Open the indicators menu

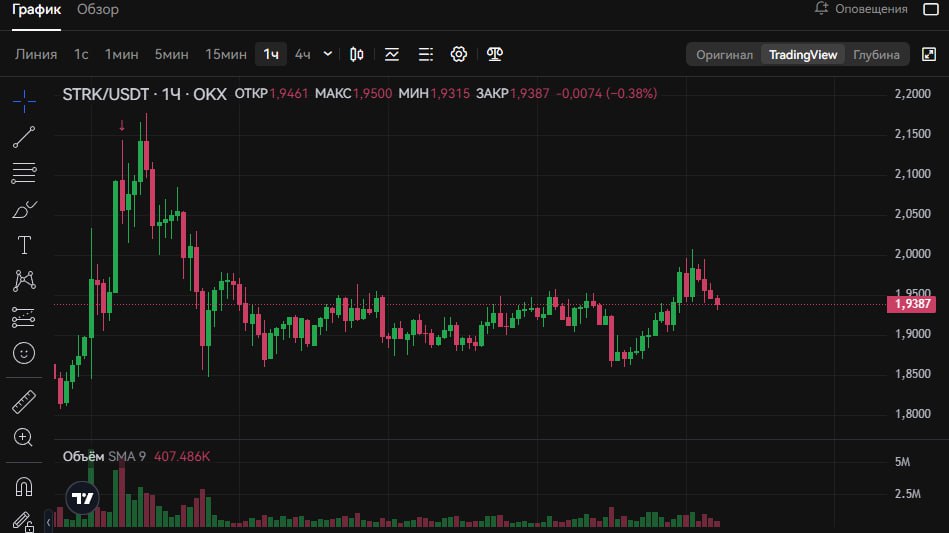392,54
